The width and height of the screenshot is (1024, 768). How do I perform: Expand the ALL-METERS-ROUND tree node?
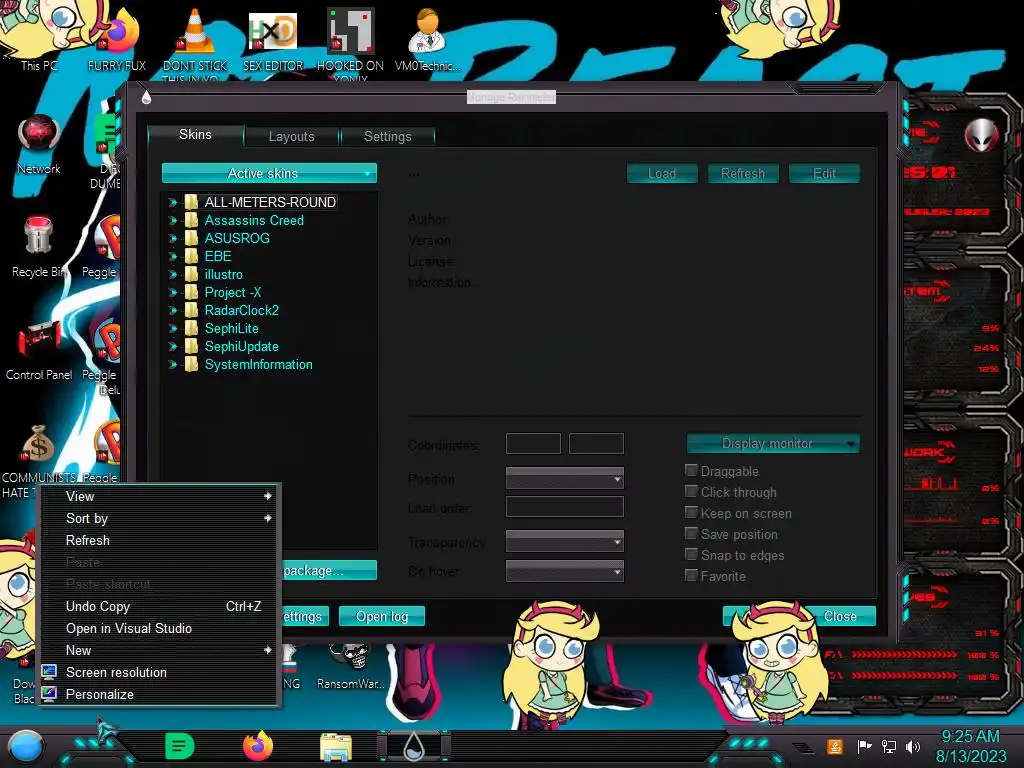point(172,202)
